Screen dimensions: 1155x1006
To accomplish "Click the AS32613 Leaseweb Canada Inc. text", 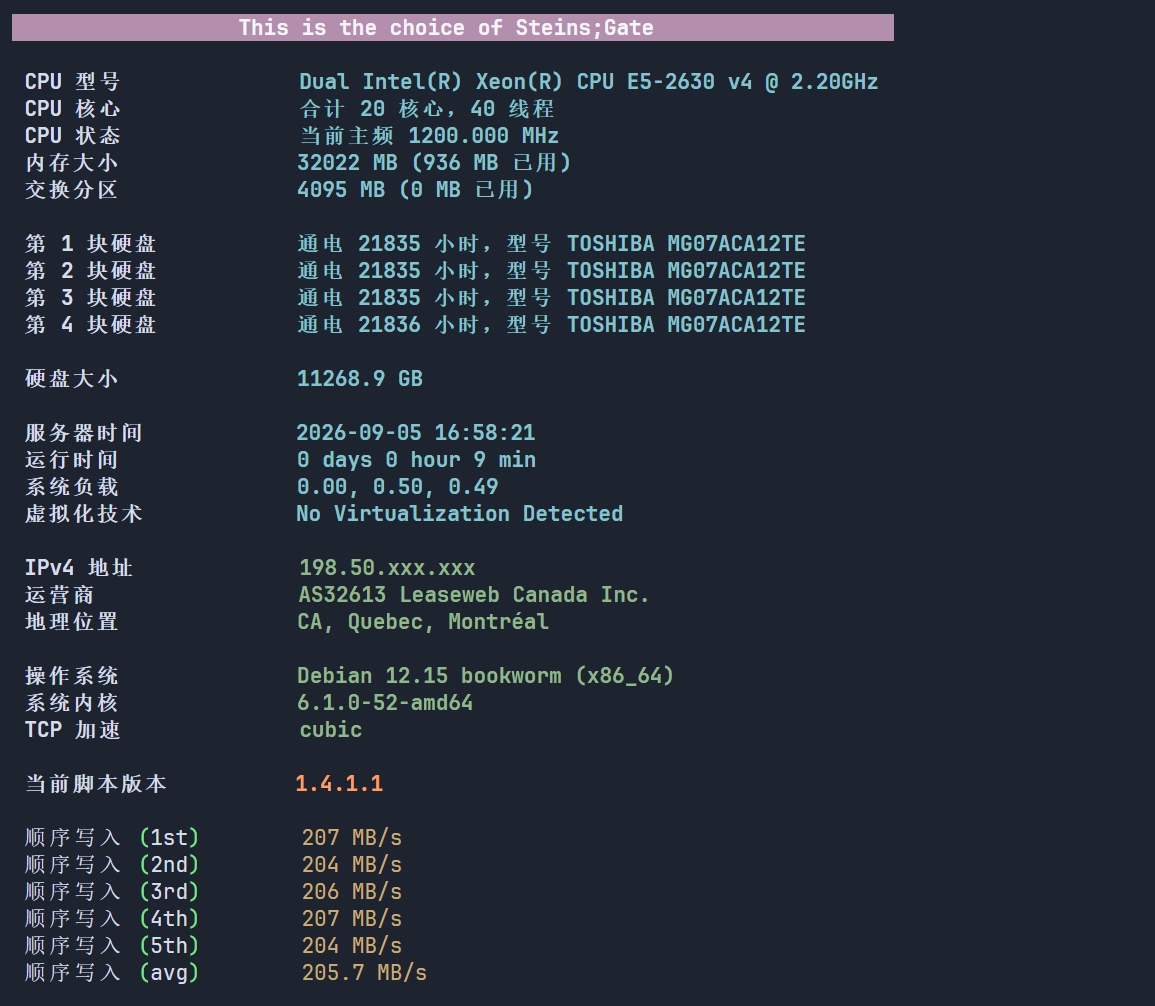I will tap(474, 595).
